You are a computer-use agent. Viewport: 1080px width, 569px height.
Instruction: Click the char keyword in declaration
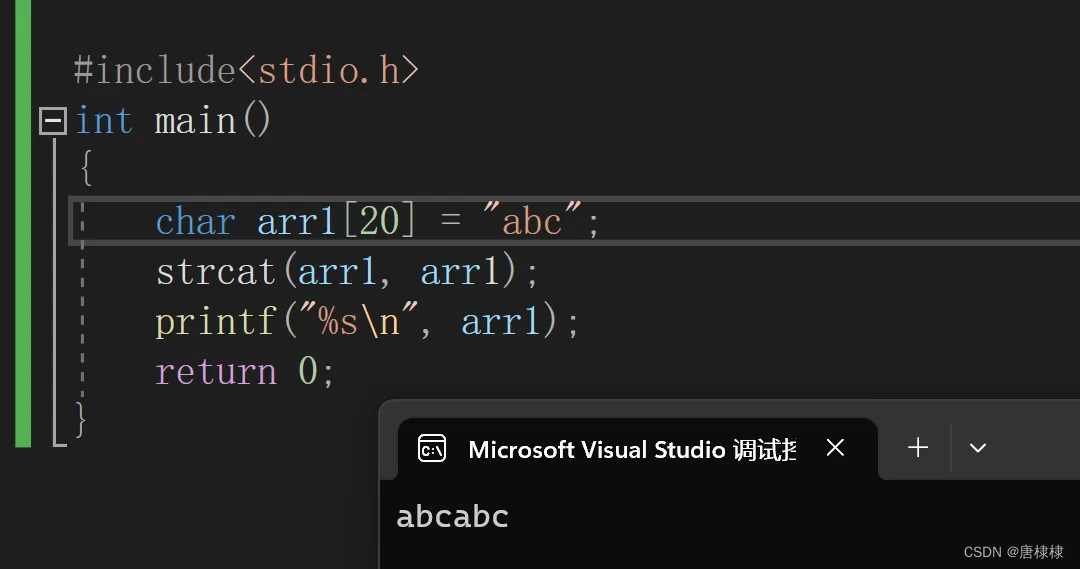click(x=195, y=221)
